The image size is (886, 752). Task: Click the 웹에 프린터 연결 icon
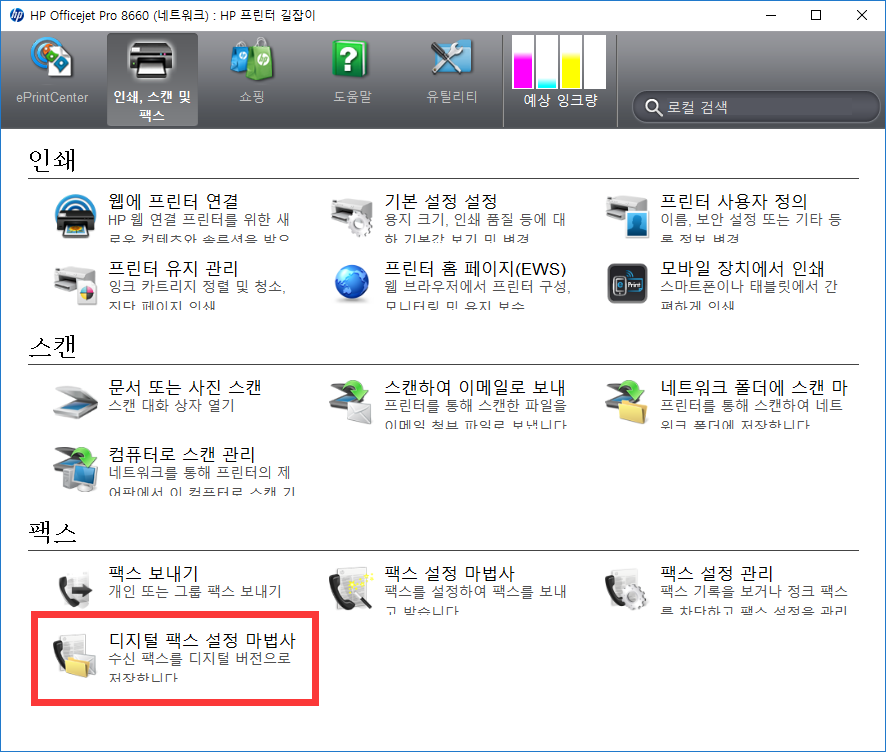[75, 216]
